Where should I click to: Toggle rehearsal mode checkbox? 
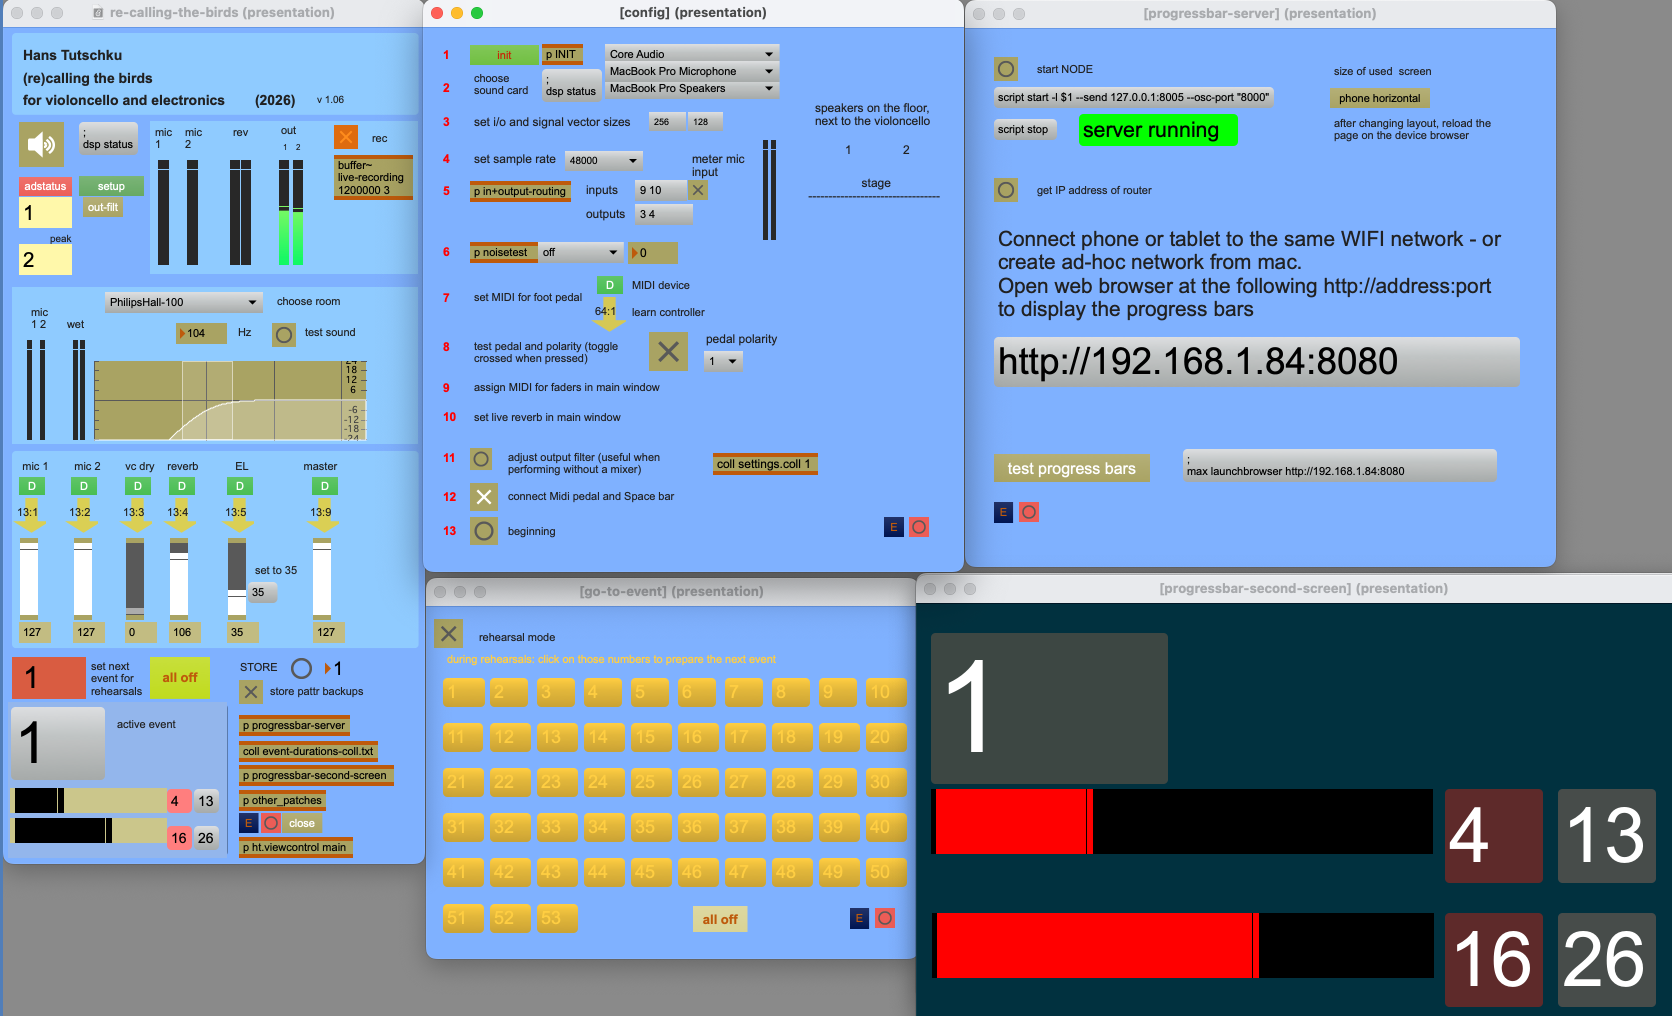(449, 634)
